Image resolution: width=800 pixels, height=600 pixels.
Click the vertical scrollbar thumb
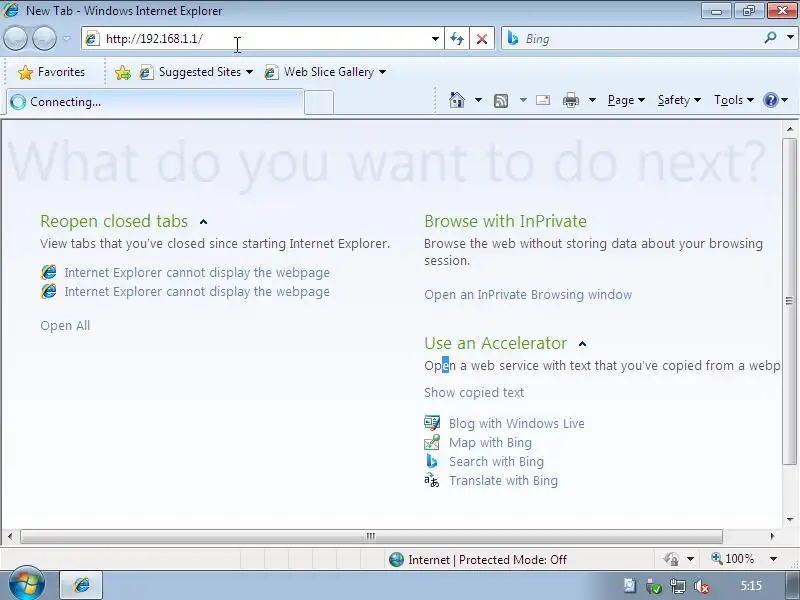point(790,301)
